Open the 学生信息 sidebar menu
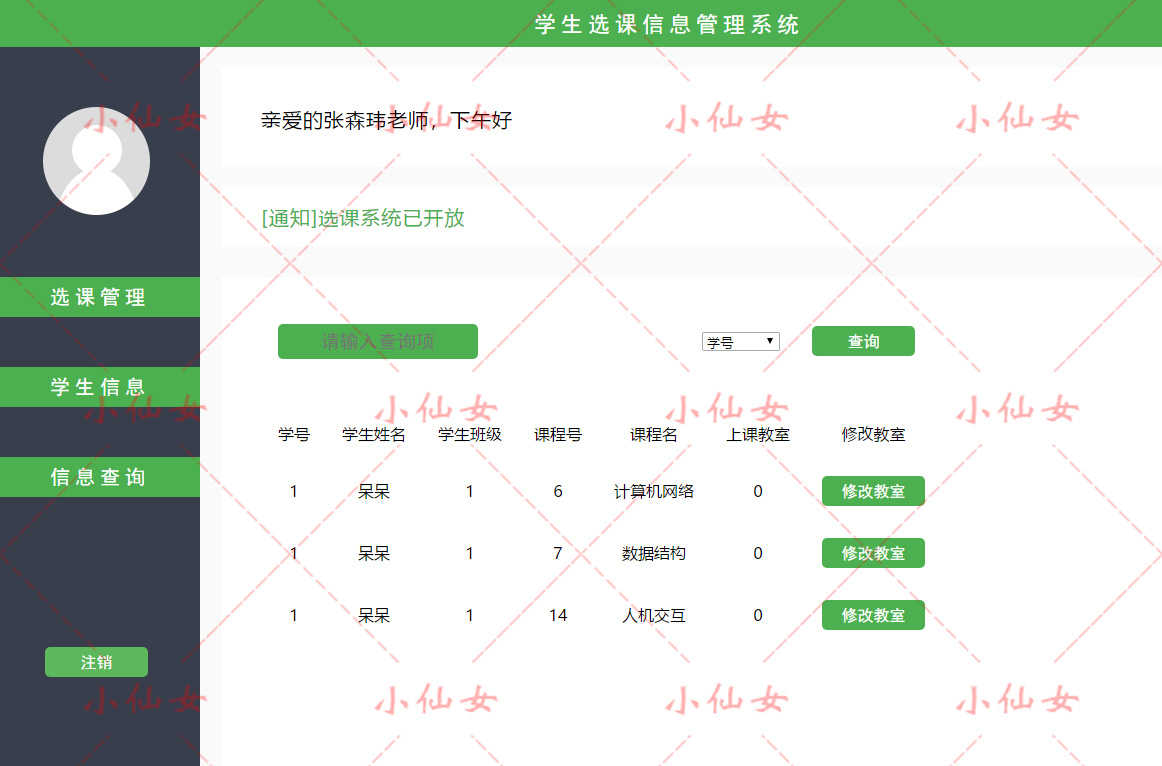1162x766 pixels. [x=99, y=387]
